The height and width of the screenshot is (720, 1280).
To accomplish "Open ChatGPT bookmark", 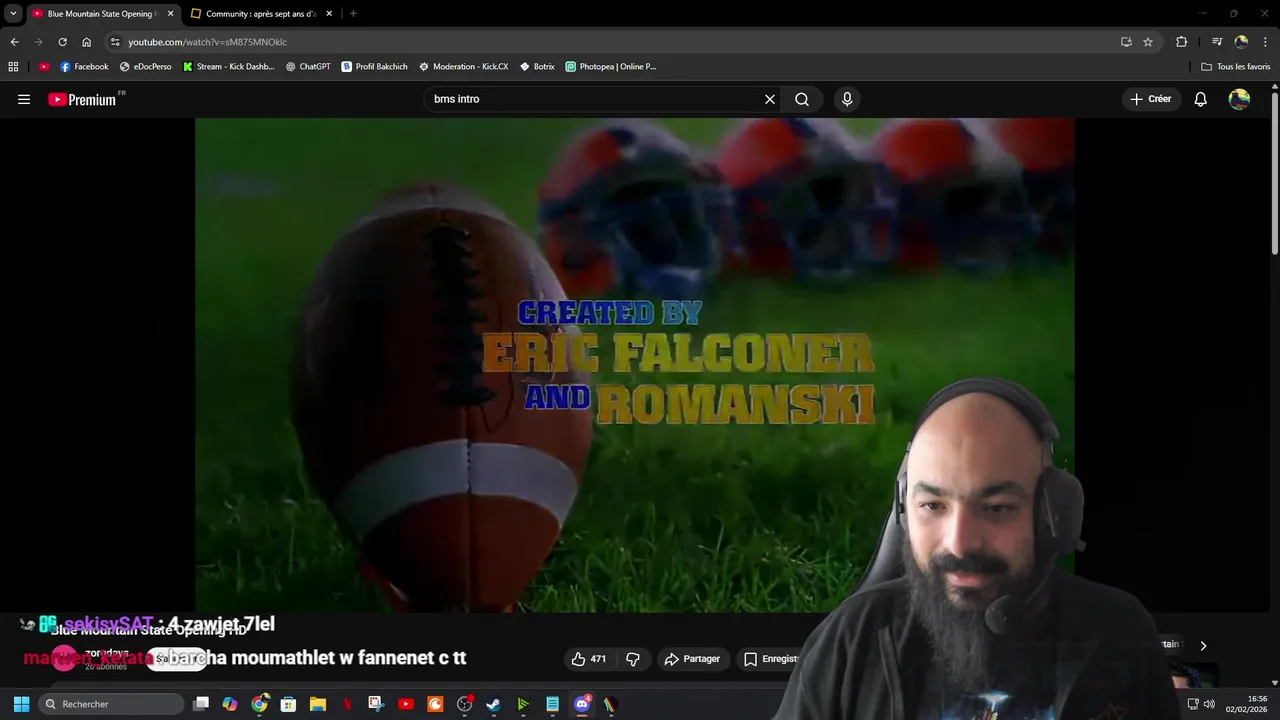I will coord(307,67).
